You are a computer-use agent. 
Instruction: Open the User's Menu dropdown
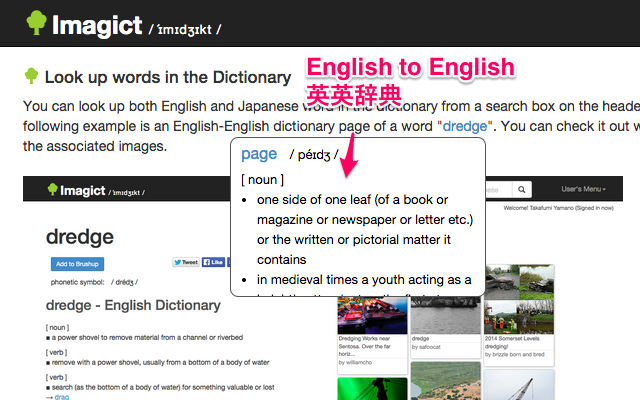pos(583,189)
